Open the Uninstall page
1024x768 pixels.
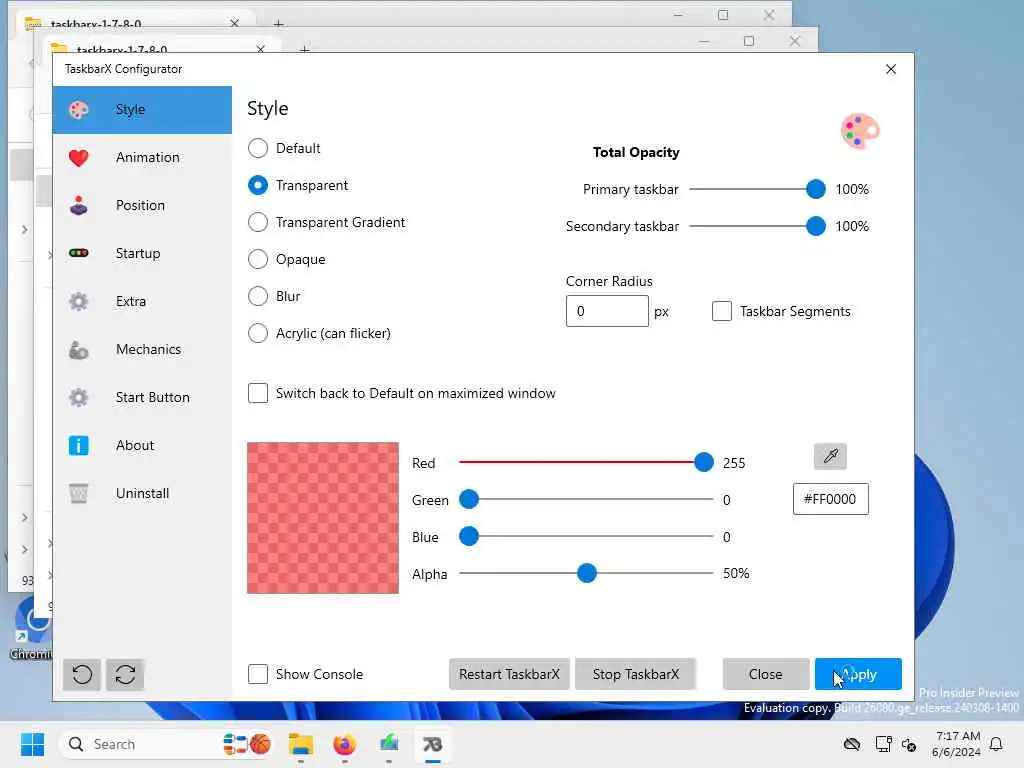point(142,494)
